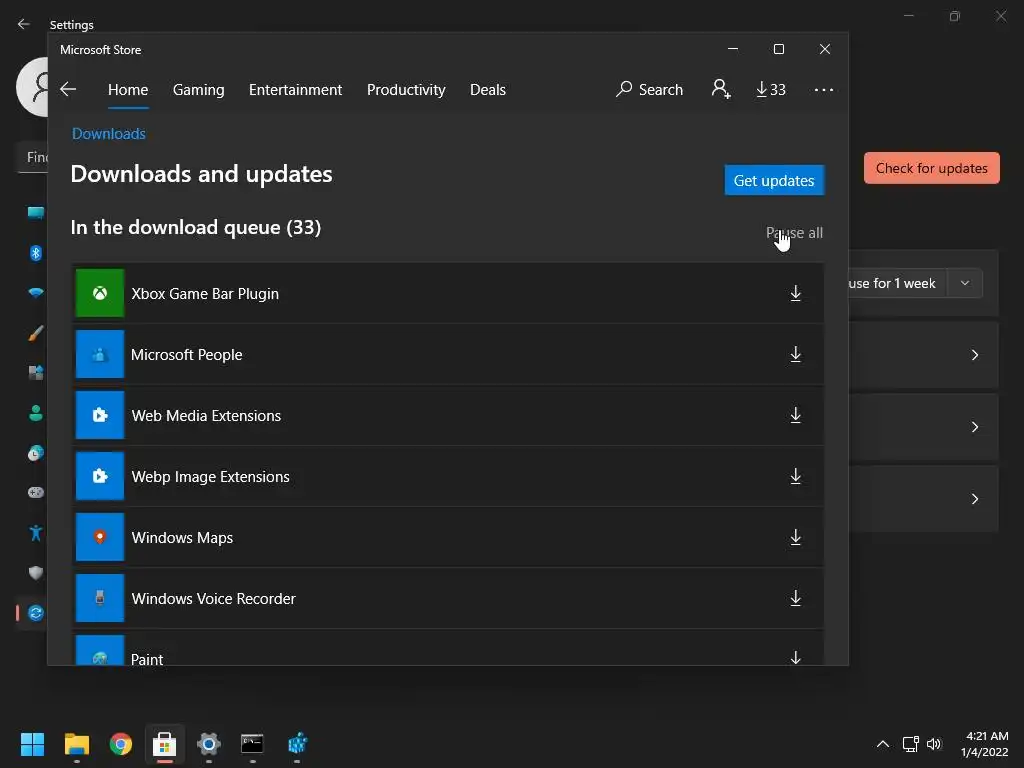The image size is (1024, 768).
Task: Open File Explorer from the taskbar
Action: pyautogui.click(x=76, y=744)
